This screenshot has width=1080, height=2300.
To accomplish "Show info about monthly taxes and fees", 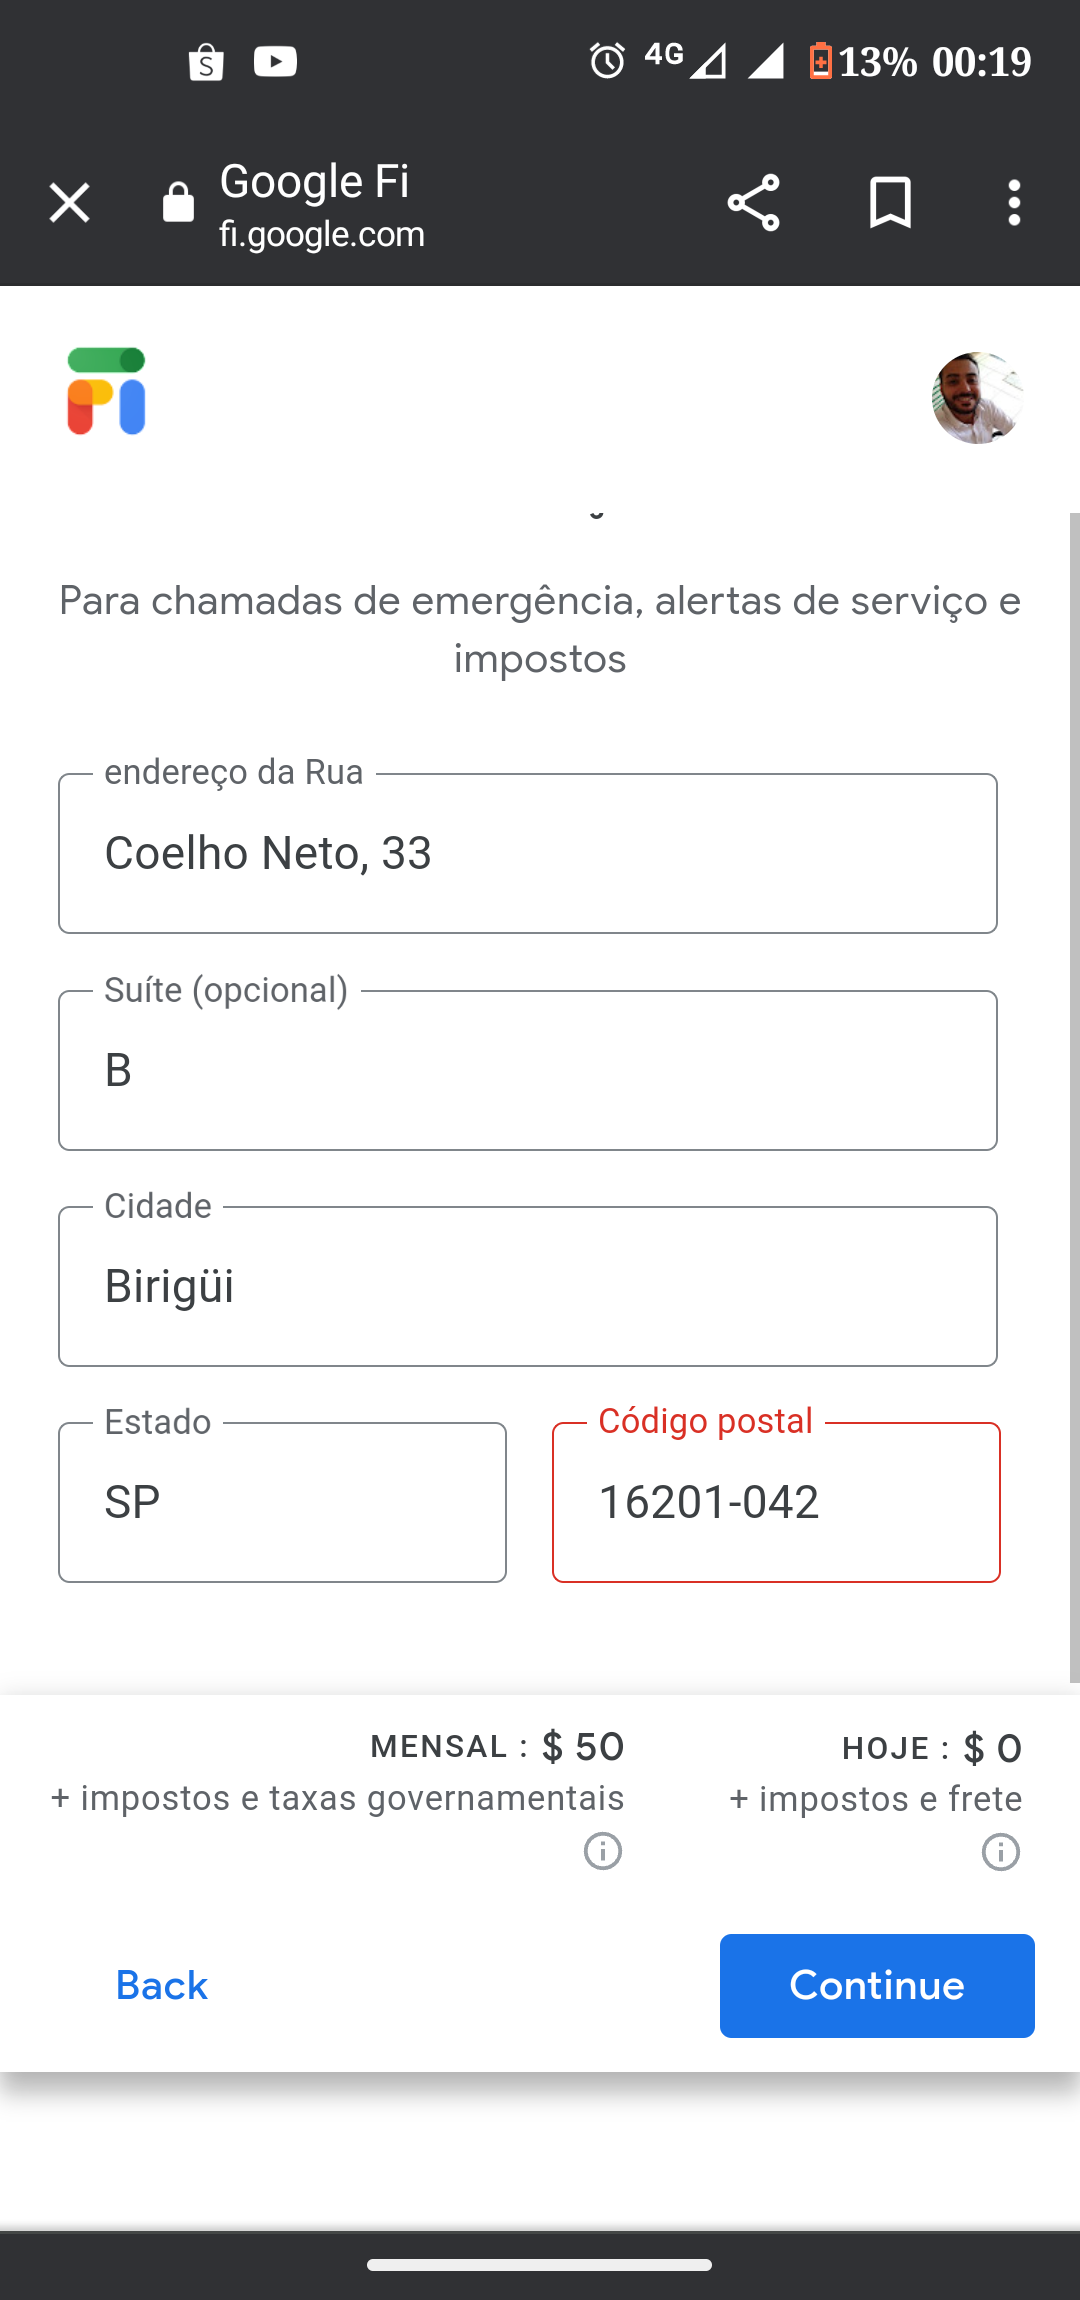I will tap(603, 1851).
